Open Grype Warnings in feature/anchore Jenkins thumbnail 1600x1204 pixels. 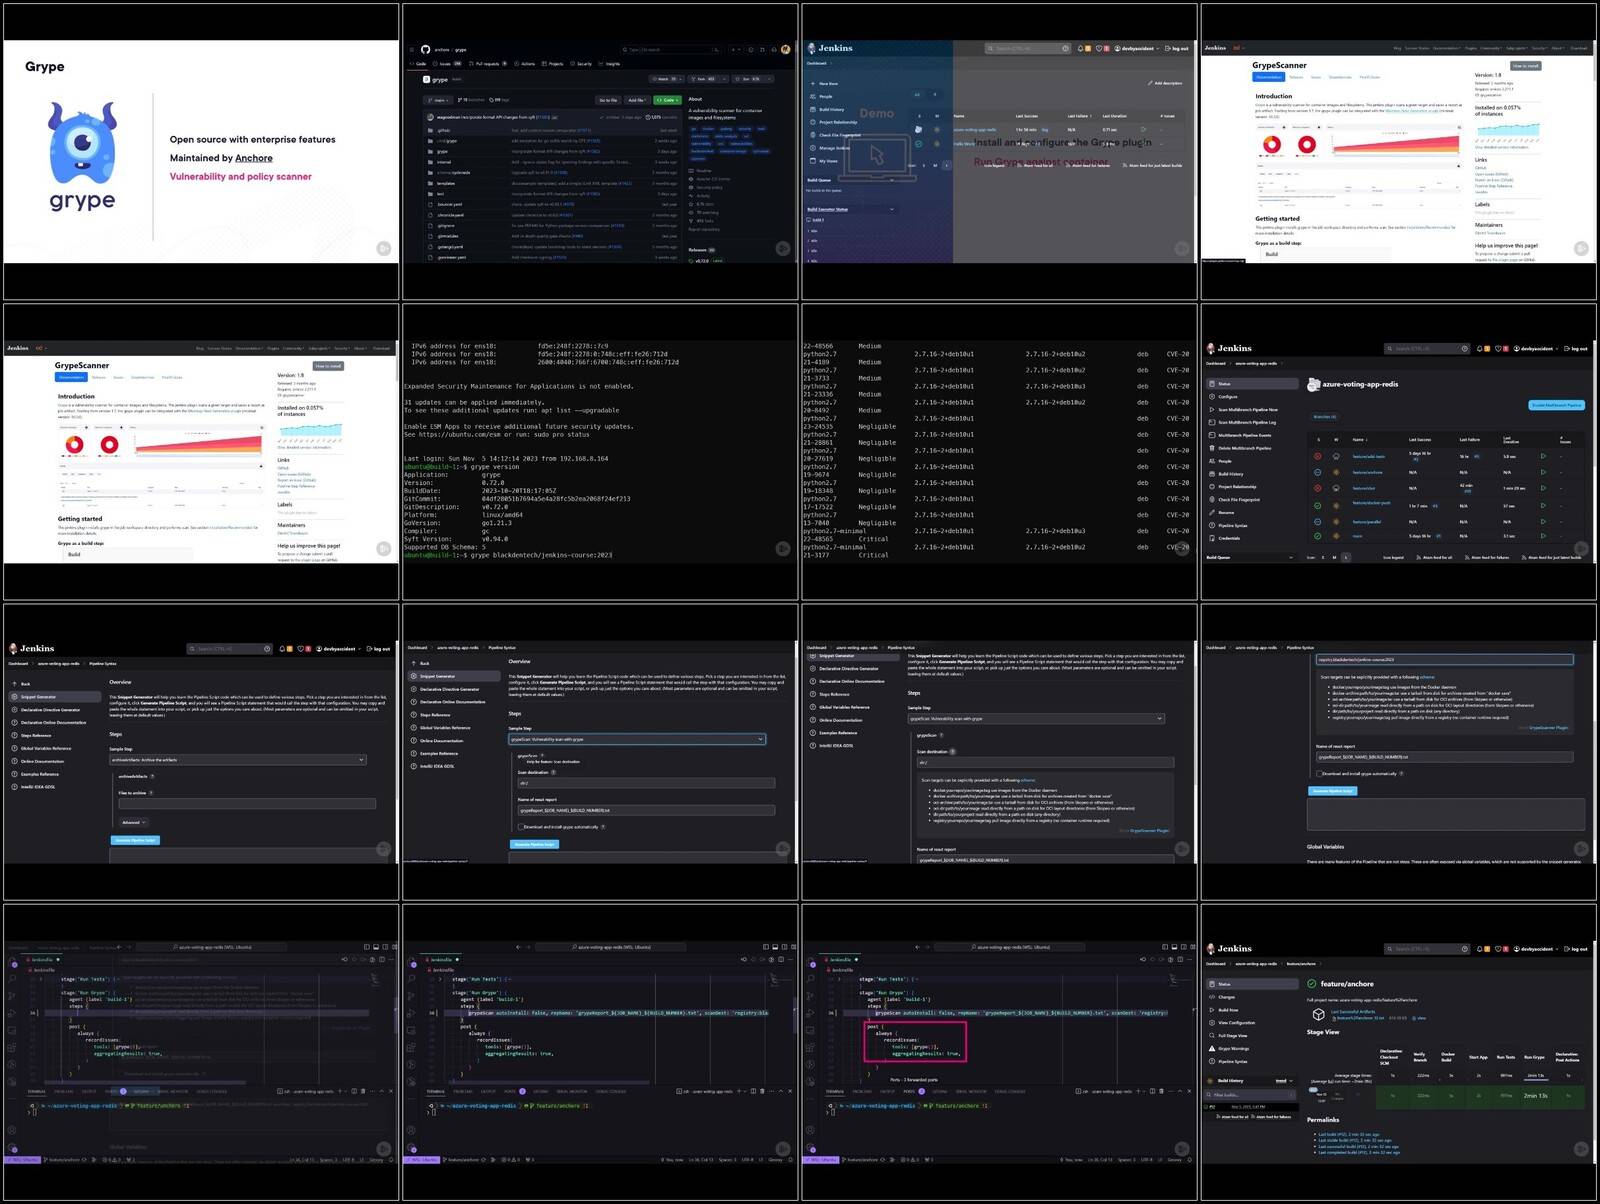pos(1229,1048)
